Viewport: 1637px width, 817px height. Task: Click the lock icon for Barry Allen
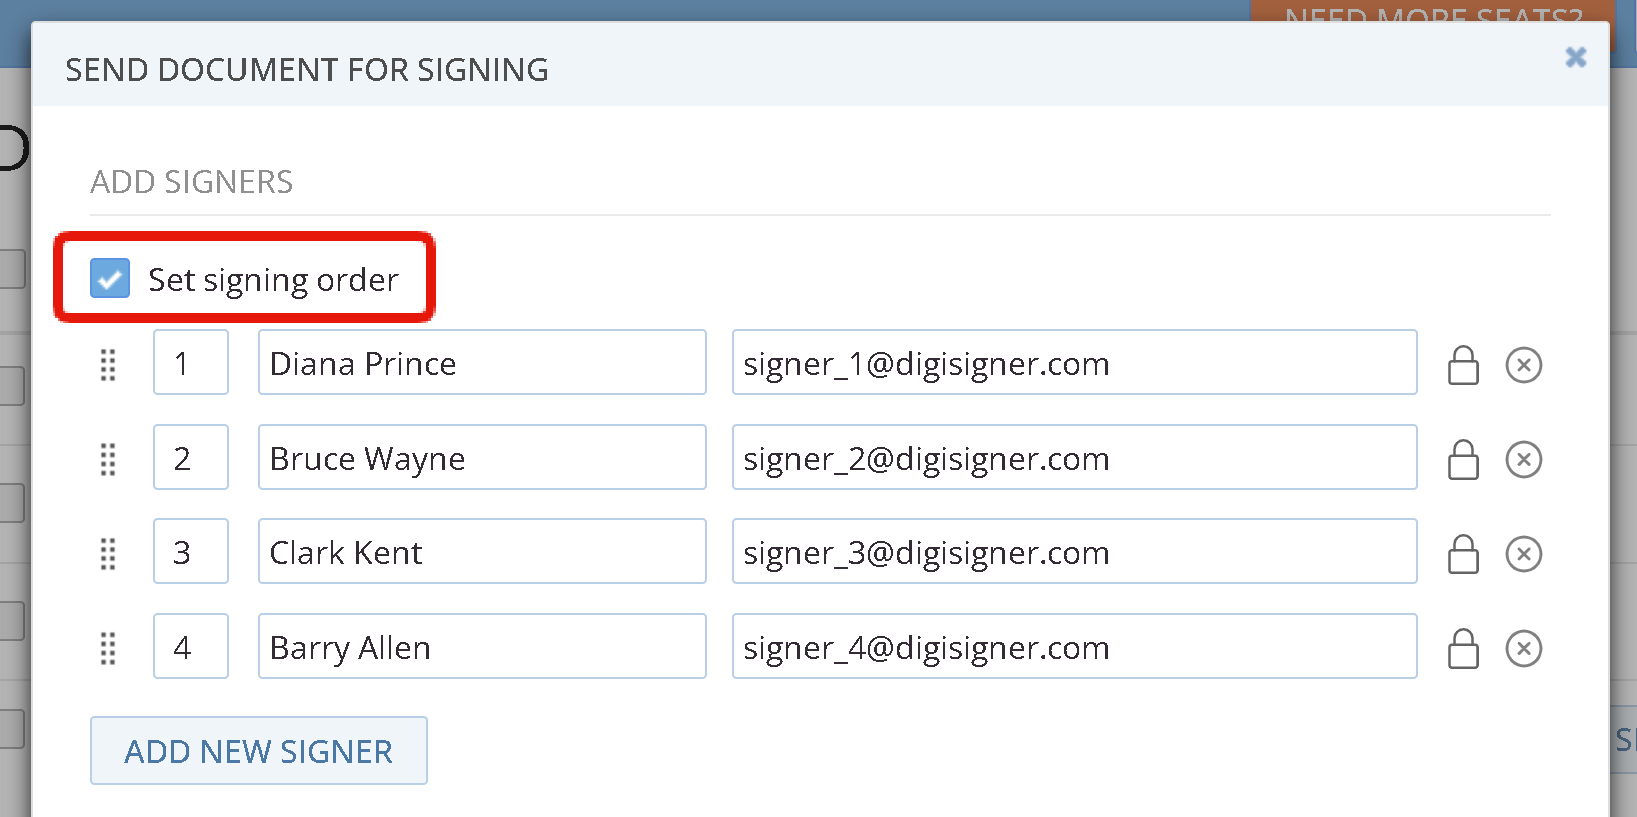click(x=1463, y=649)
